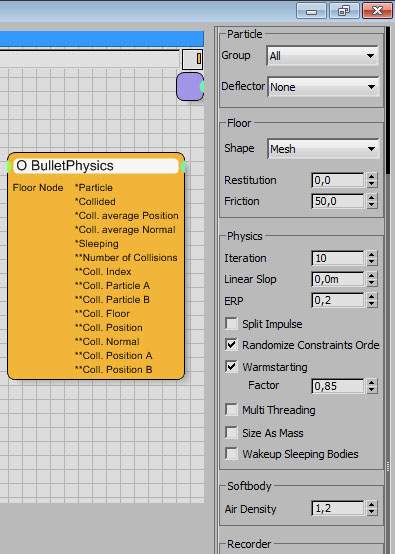The height and width of the screenshot is (554, 395).
Task: Click the **Coll. Particle B output
Action: click(x=112, y=300)
